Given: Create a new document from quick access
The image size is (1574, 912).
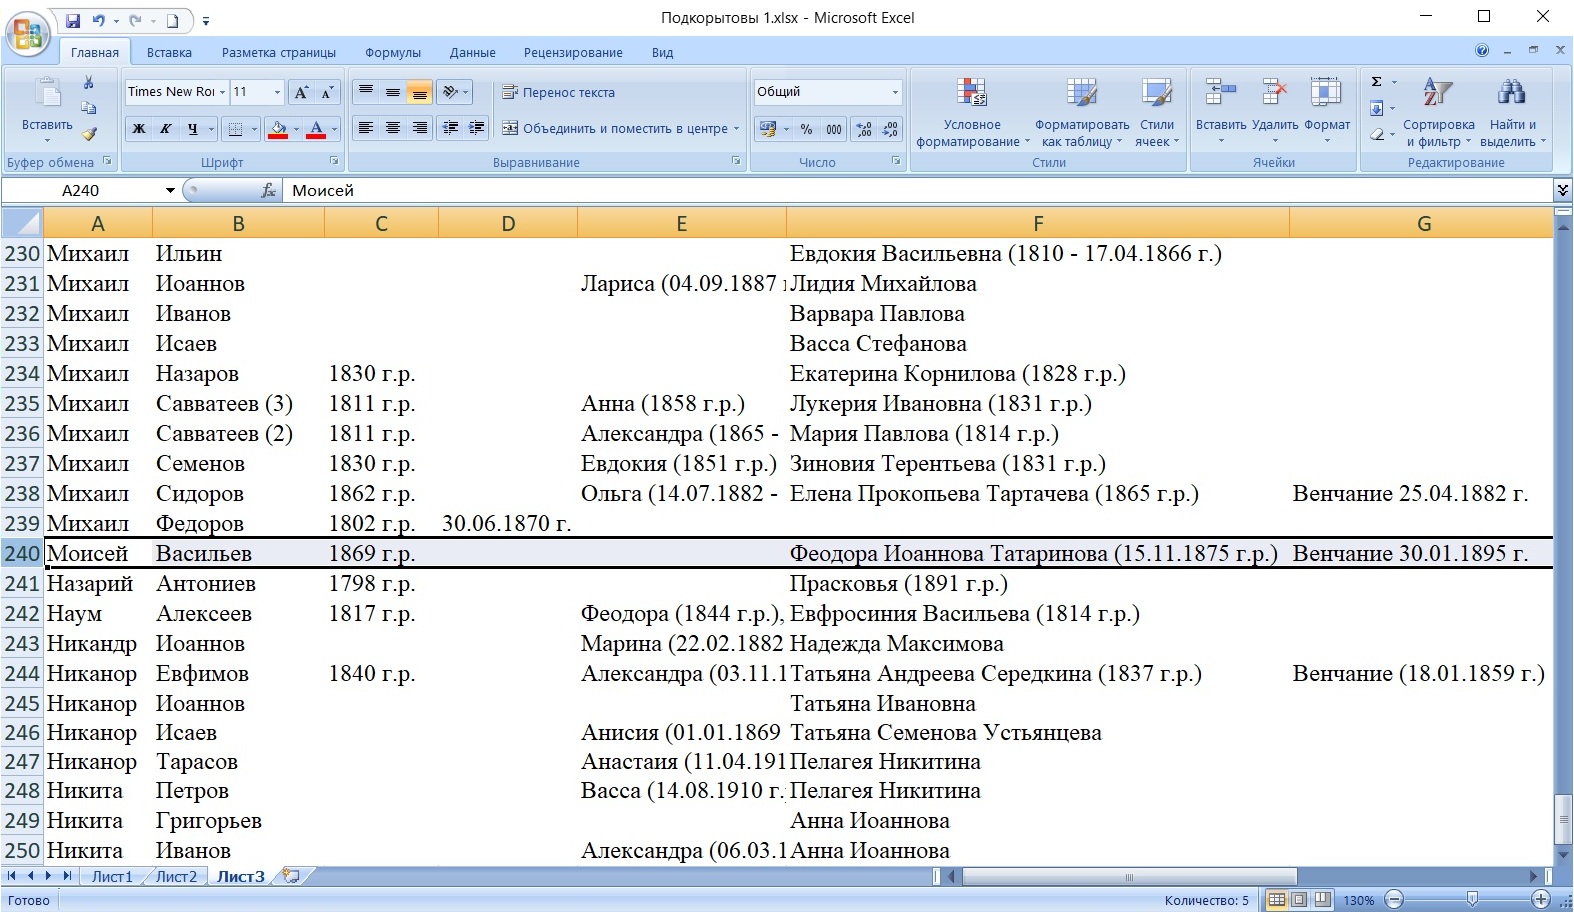Looking at the screenshot, I should point(172,20).
